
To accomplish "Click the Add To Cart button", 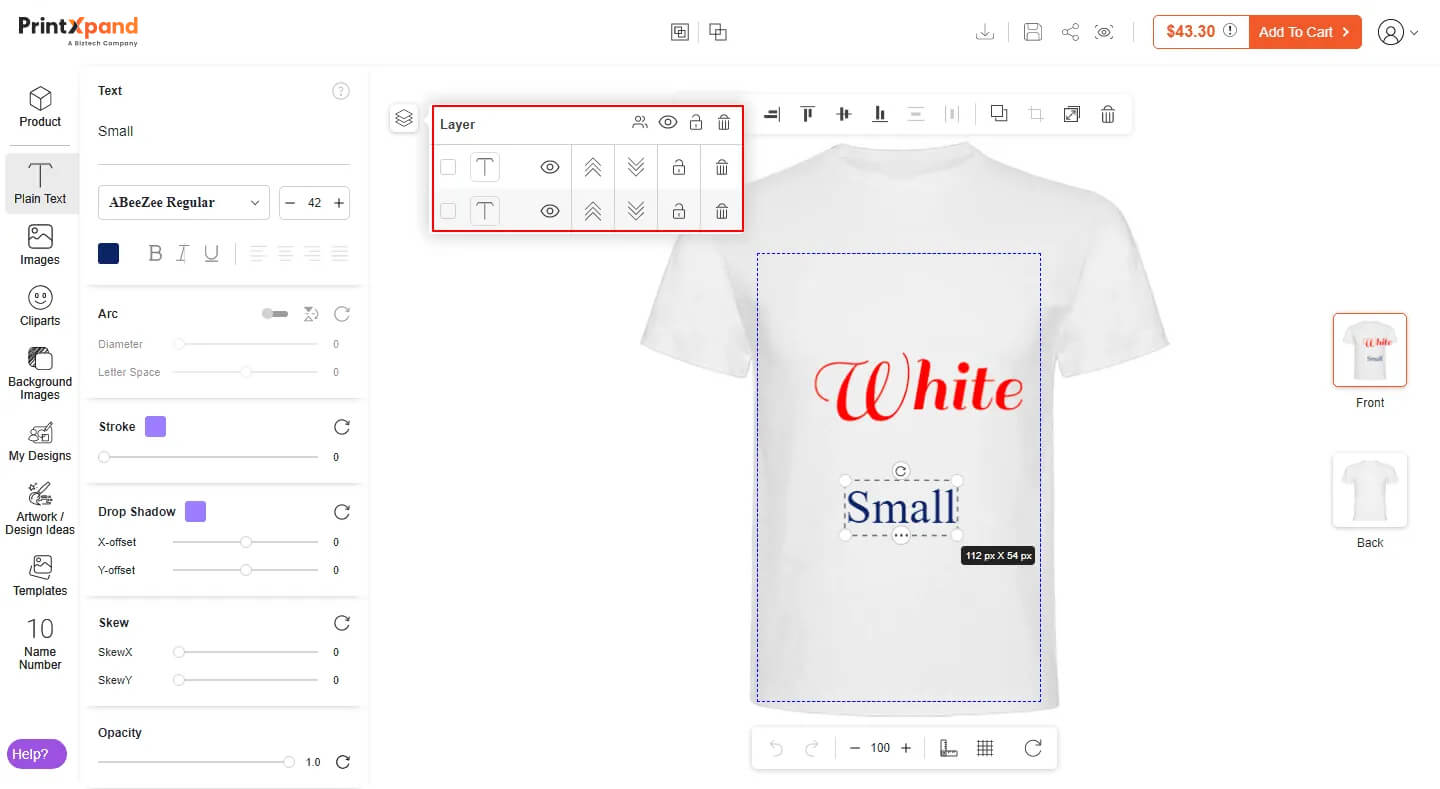I will (x=1304, y=32).
